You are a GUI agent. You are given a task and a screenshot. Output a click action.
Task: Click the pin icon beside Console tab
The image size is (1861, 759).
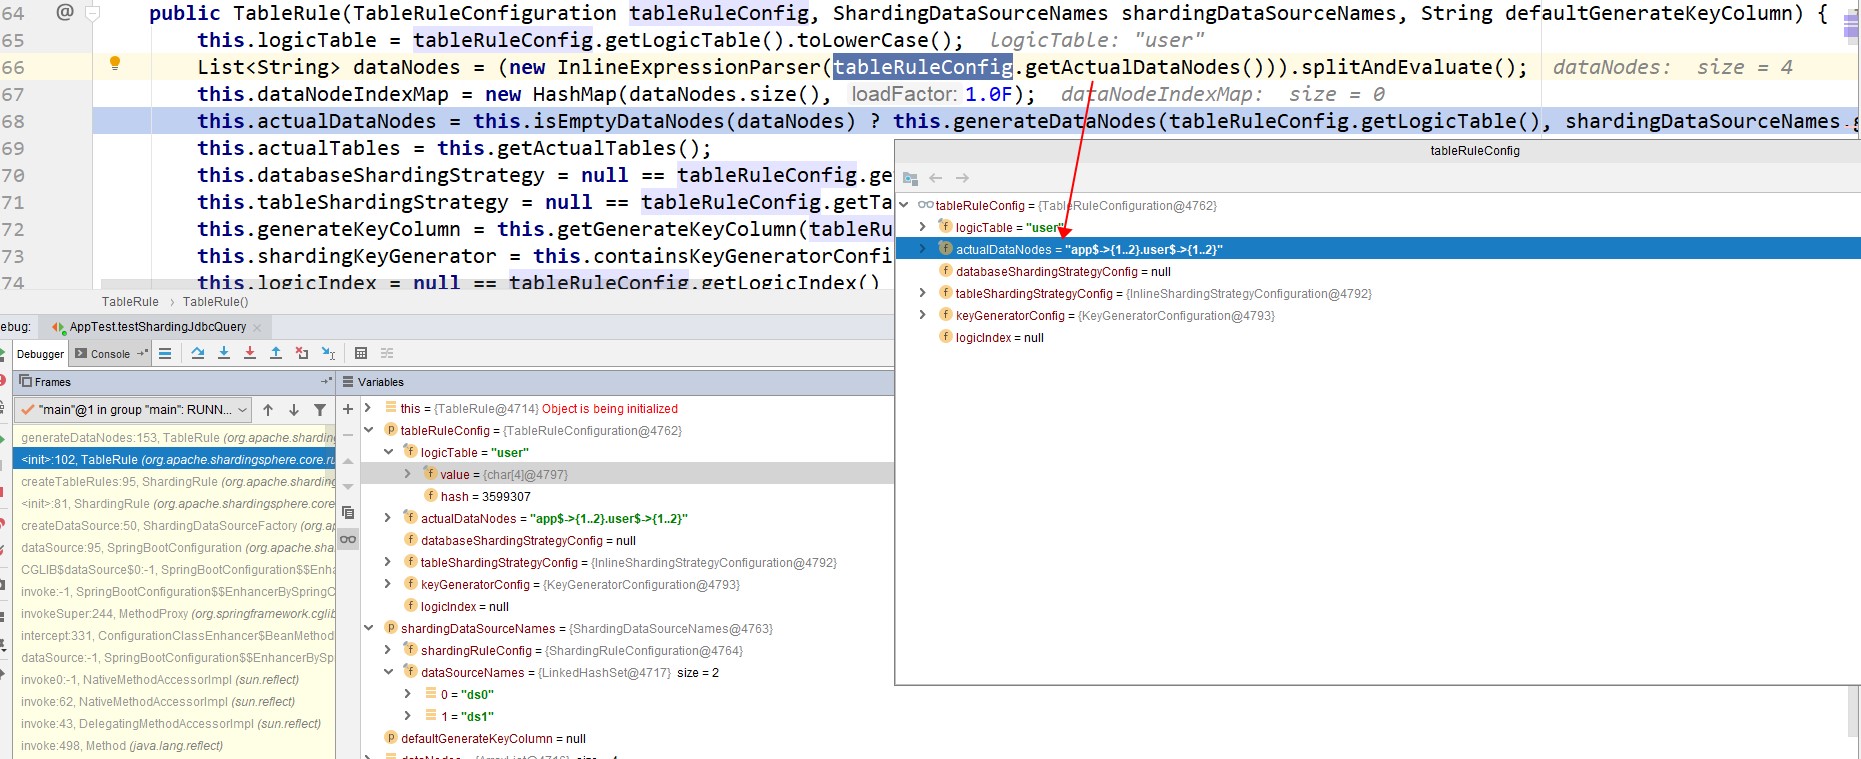pos(142,353)
